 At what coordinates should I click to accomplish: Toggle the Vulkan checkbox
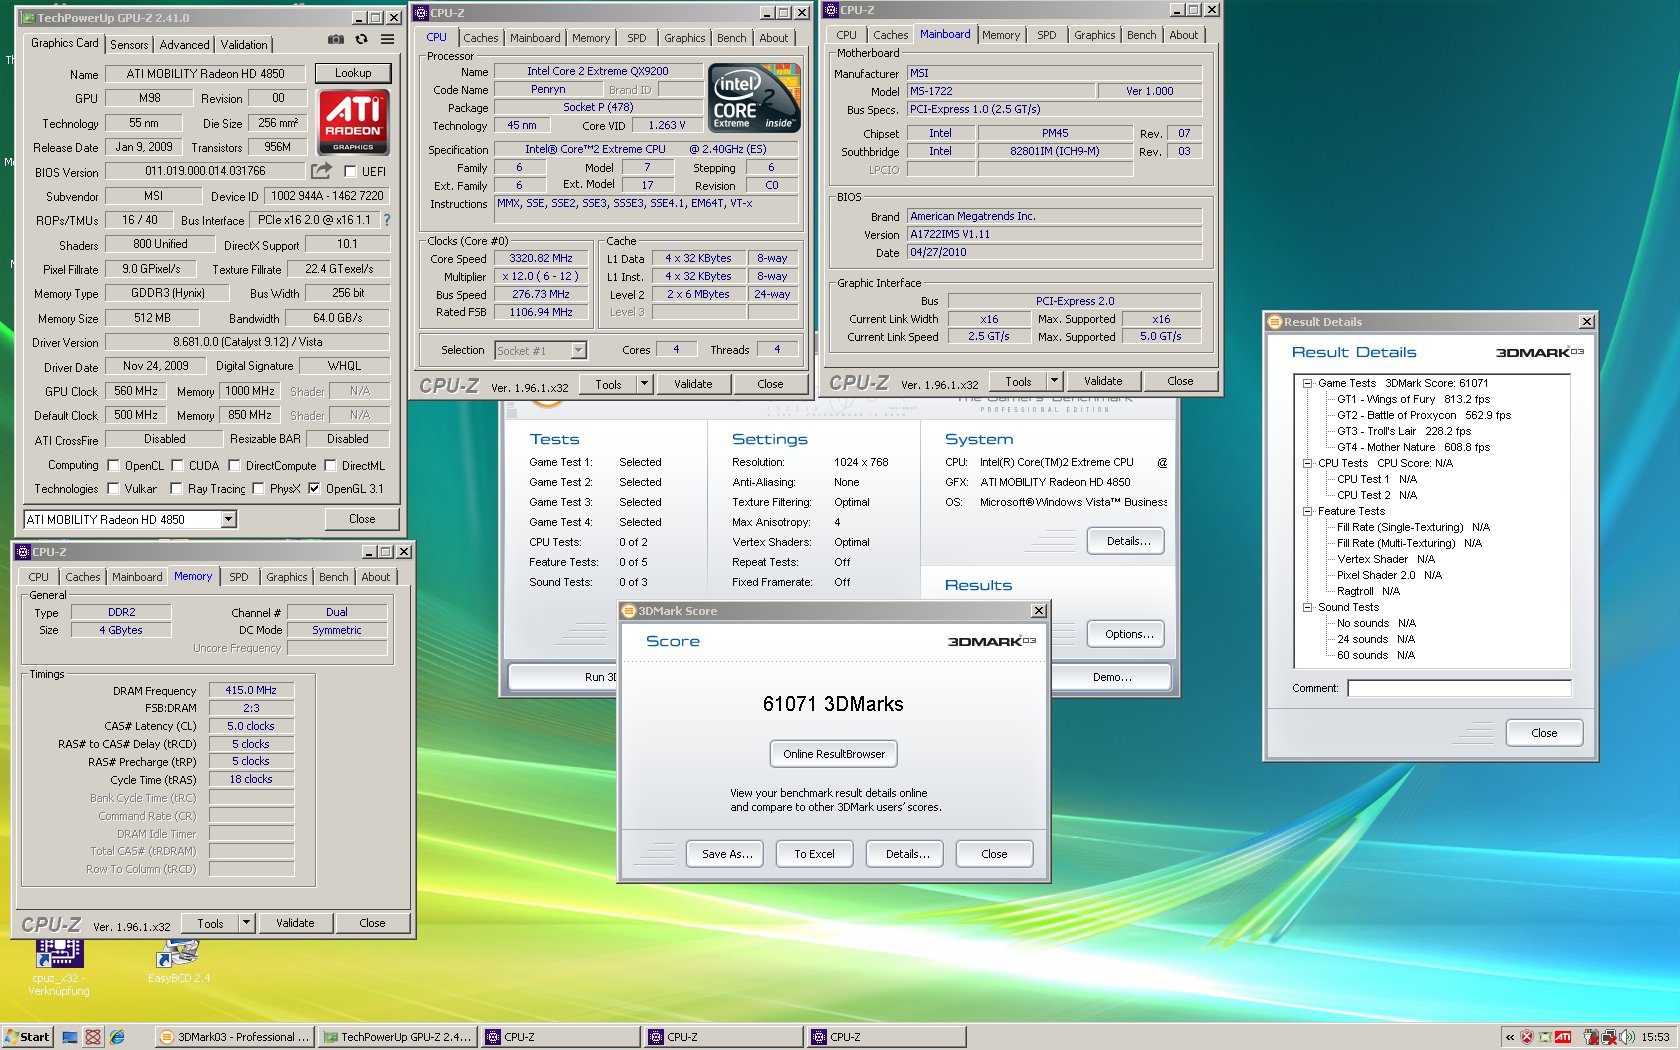113,488
